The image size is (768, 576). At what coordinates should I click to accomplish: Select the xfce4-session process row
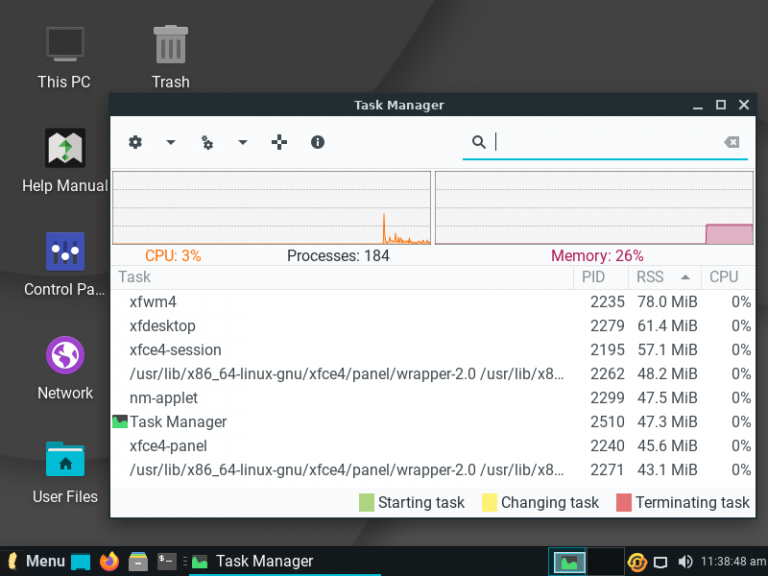tap(432, 350)
